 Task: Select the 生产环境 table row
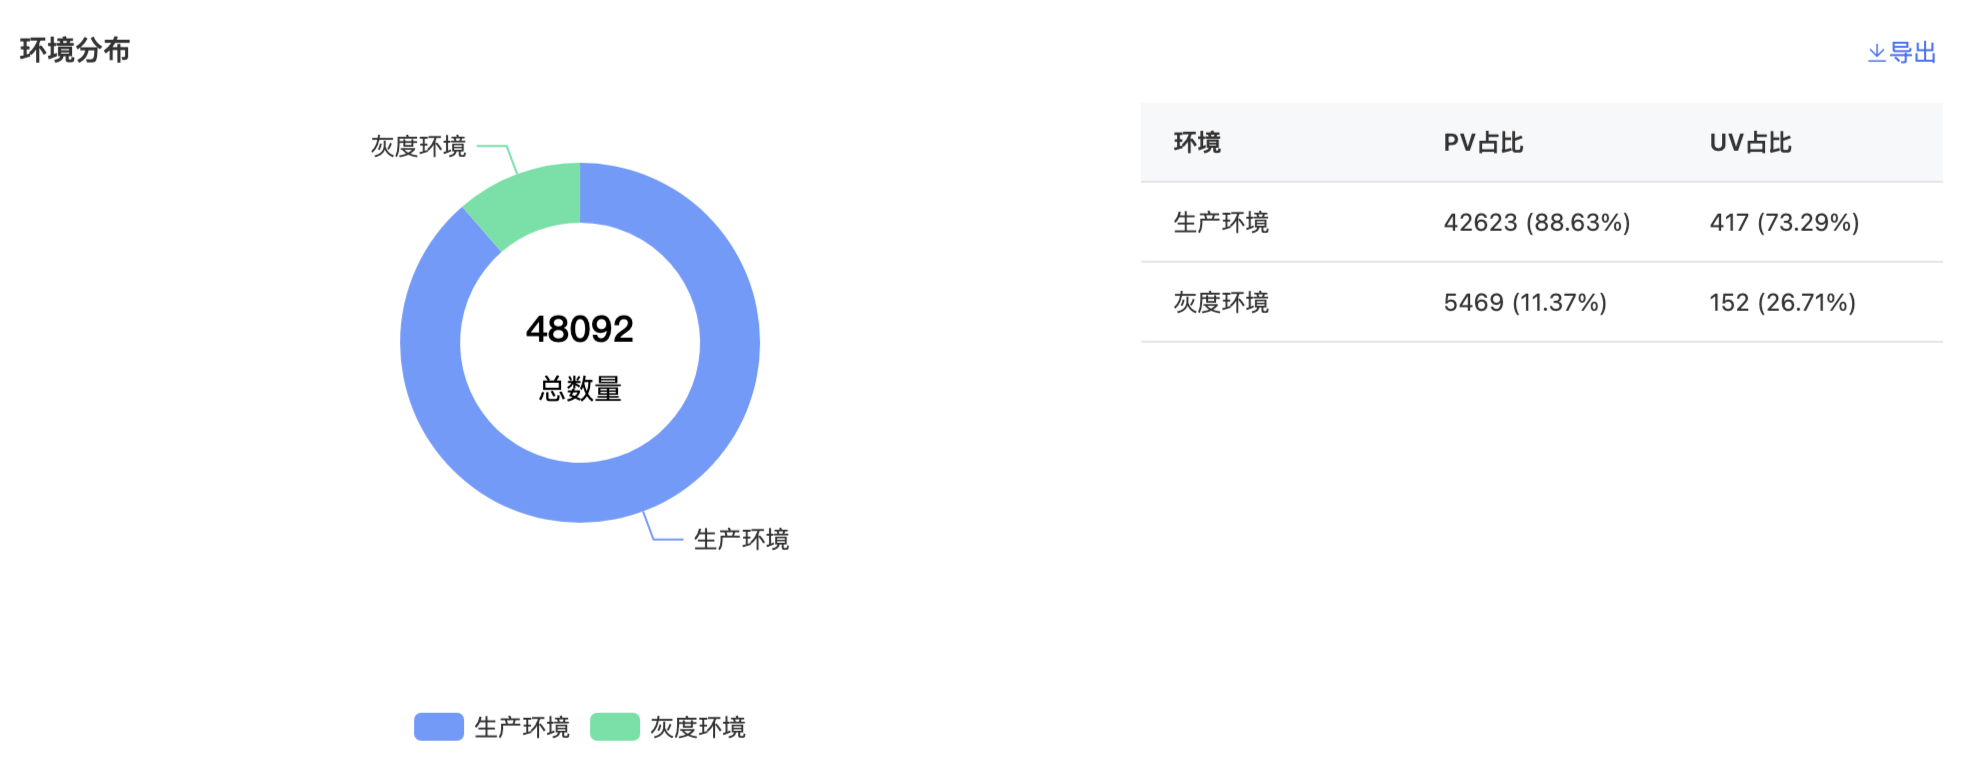(1542, 222)
